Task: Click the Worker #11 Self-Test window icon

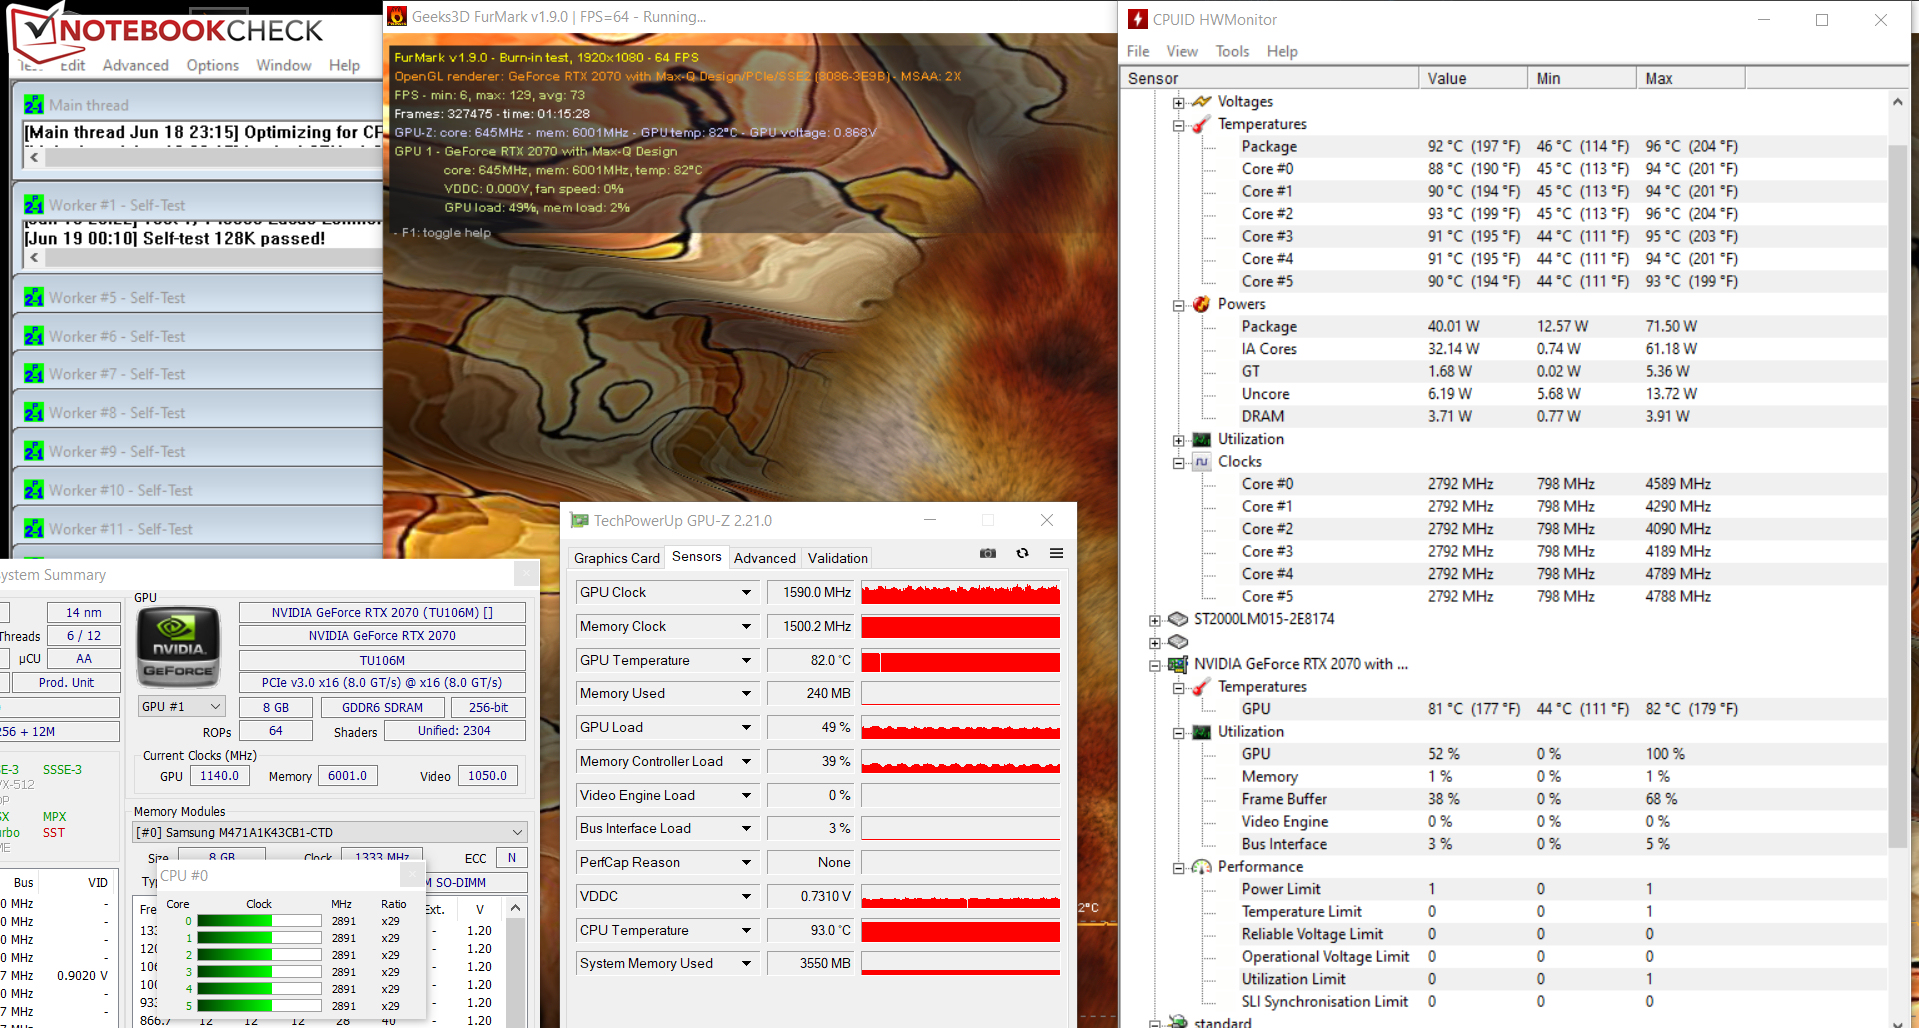Action: tap(34, 529)
